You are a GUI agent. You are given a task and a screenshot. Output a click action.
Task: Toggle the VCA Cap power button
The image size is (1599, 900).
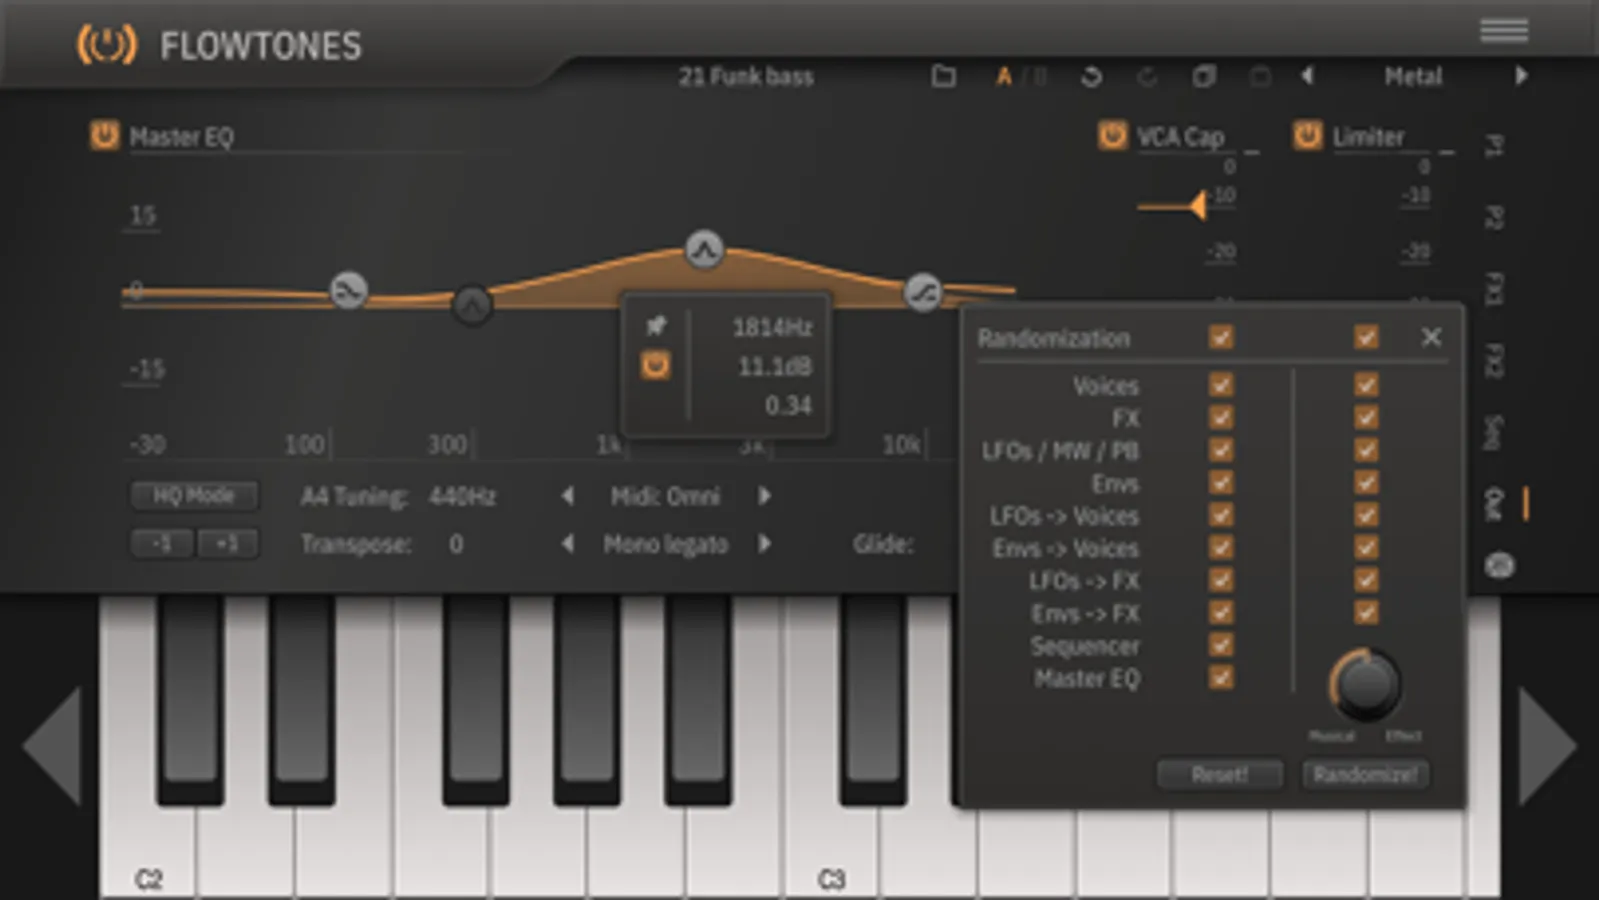(x=1112, y=135)
